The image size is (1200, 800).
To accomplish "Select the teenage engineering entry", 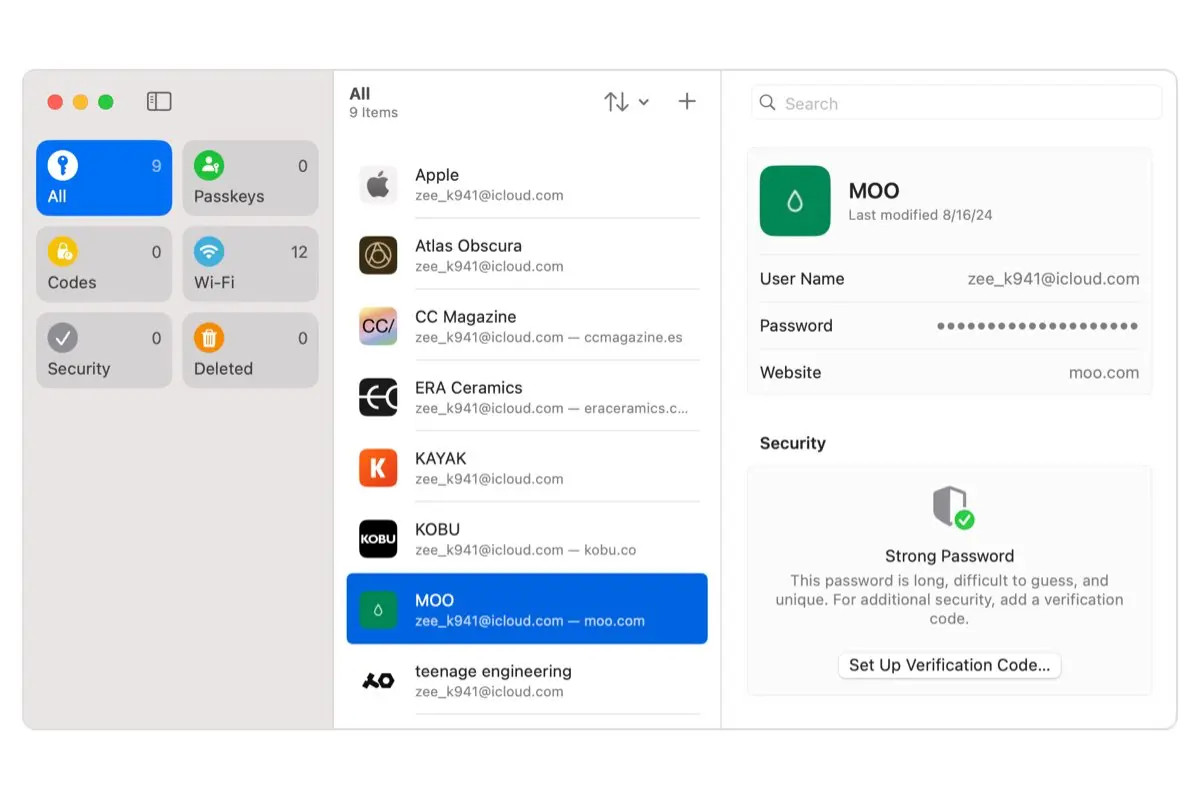I will coord(527,681).
